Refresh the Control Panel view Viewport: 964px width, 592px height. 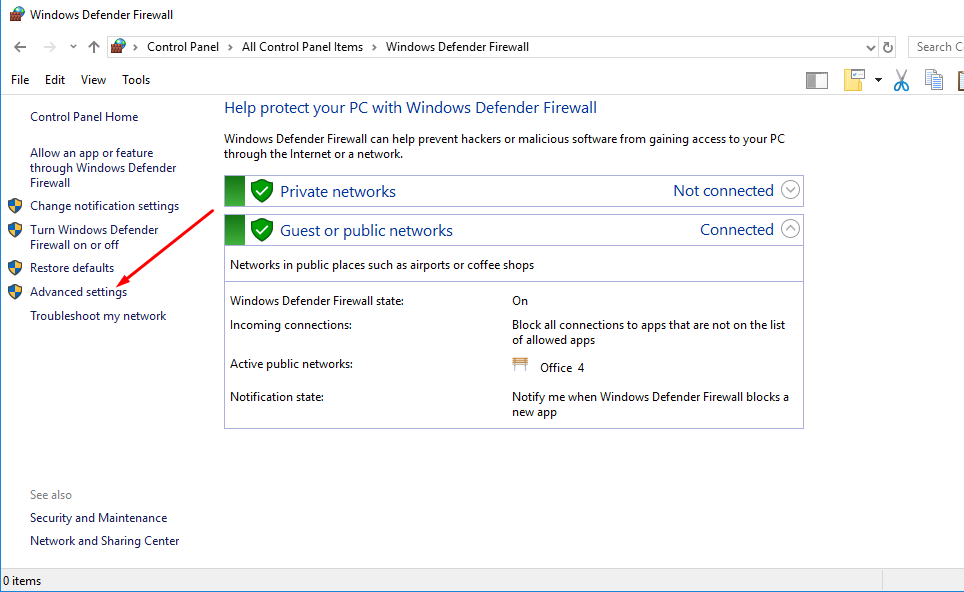click(x=888, y=47)
